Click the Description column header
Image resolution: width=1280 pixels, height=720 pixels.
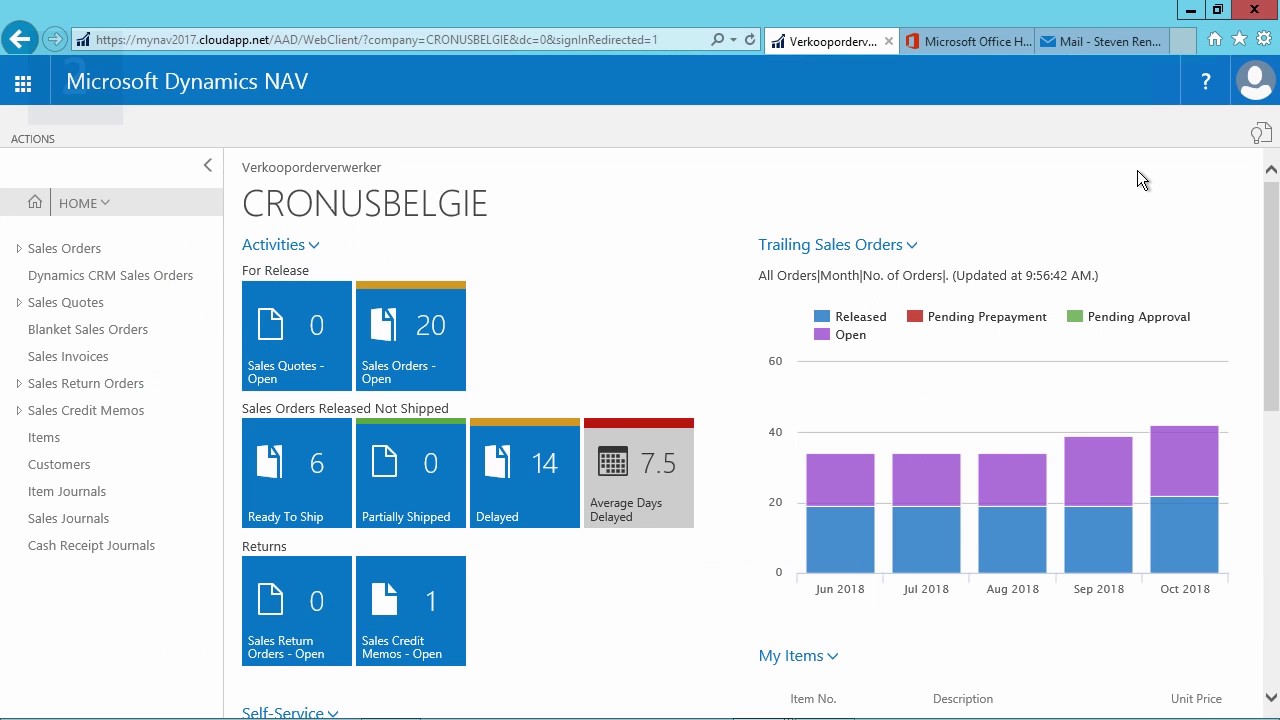[x=963, y=699]
